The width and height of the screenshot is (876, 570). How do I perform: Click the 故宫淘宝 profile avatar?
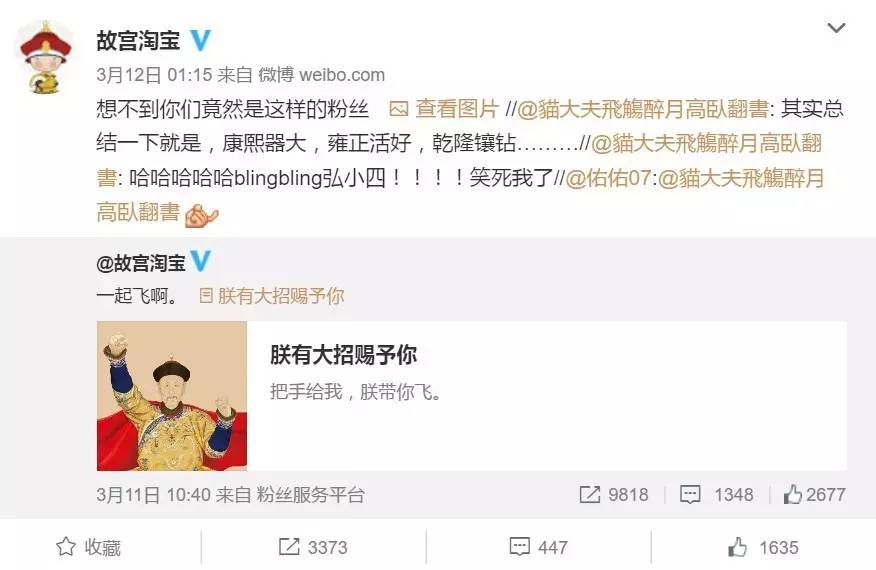tap(45, 56)
